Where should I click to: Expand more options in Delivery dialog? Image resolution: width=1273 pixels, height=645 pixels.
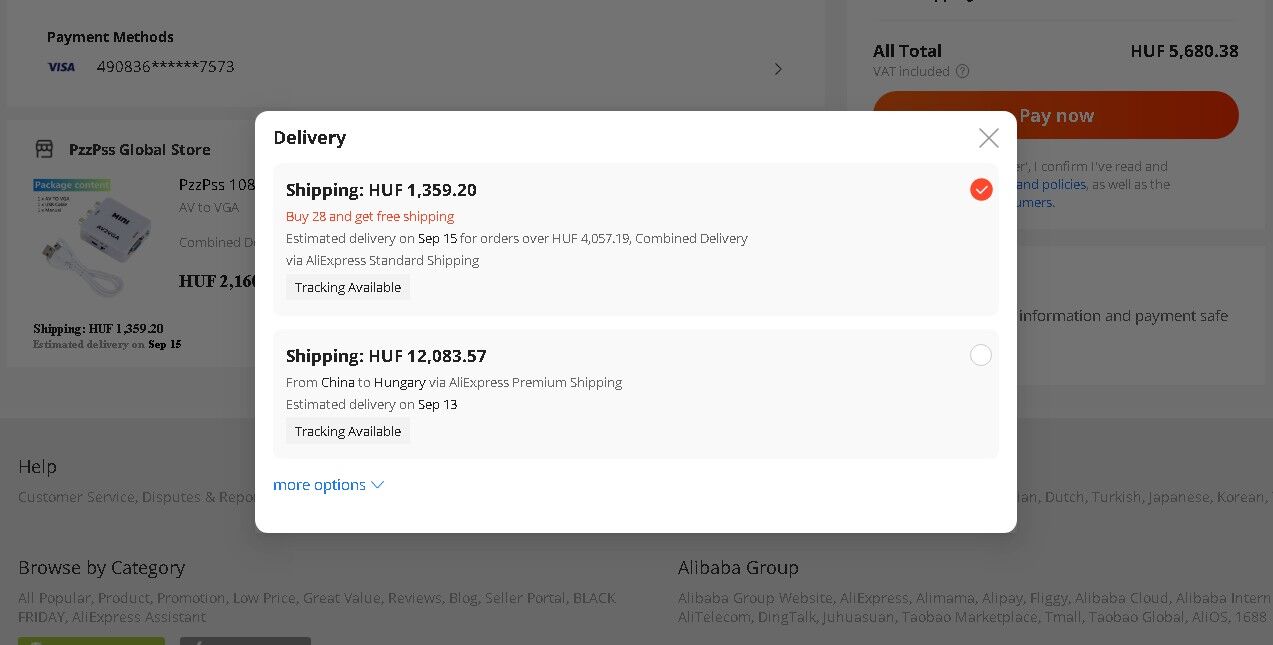[328, 485]
